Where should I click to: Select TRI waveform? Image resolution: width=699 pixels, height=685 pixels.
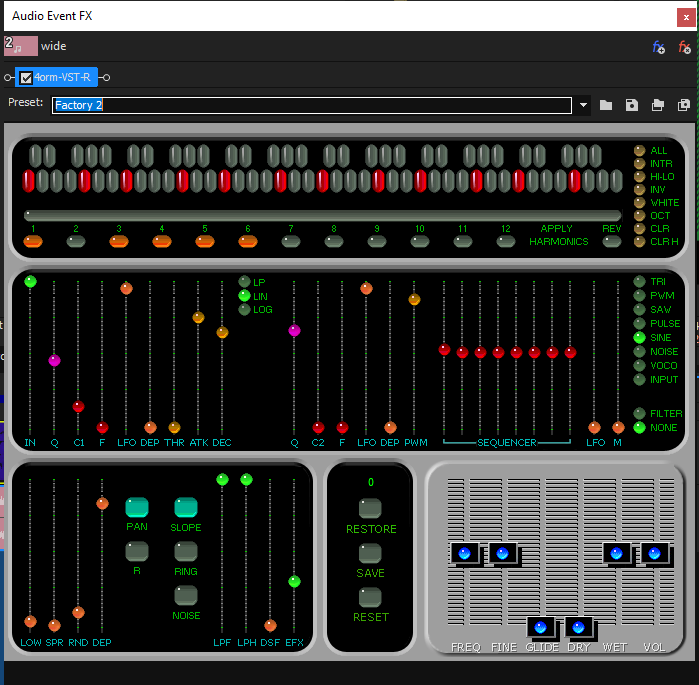(639, 281)
